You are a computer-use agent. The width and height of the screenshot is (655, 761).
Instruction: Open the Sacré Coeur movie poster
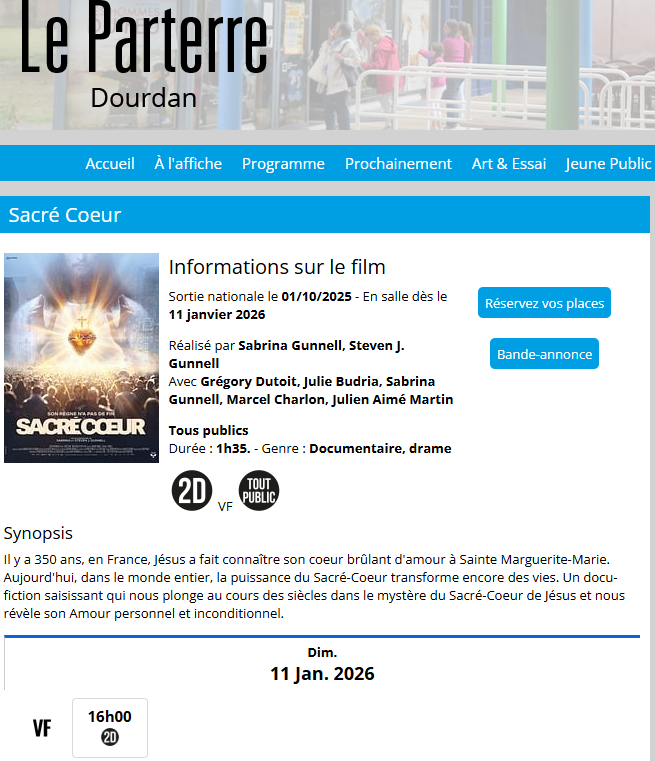pyautogui.click(x=82, y=358)
